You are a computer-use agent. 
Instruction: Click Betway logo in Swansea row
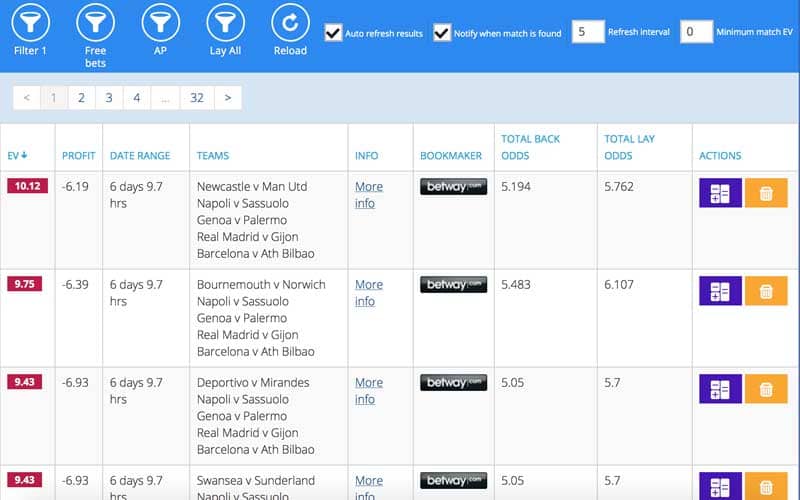453,481
